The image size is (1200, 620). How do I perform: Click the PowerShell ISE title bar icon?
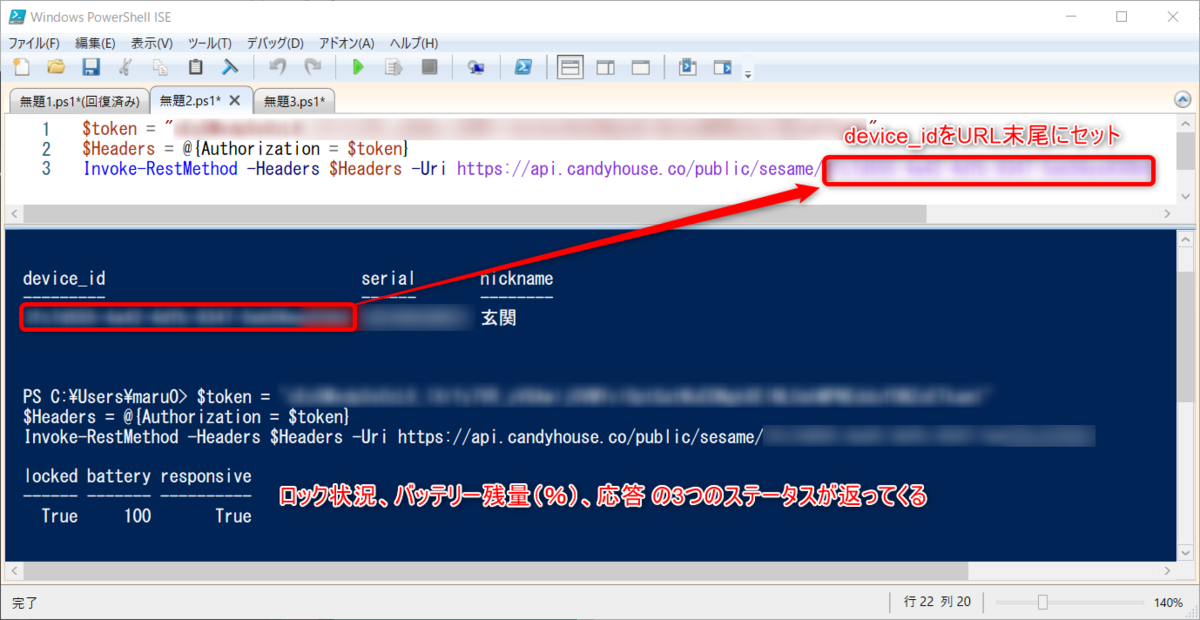(x=17, y=16)
